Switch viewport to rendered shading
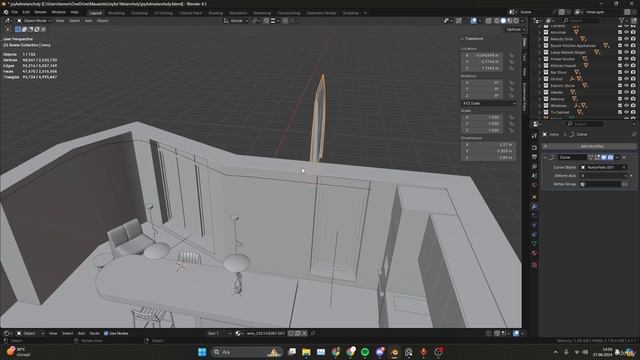The image size is (640, 360). (516, 20)
